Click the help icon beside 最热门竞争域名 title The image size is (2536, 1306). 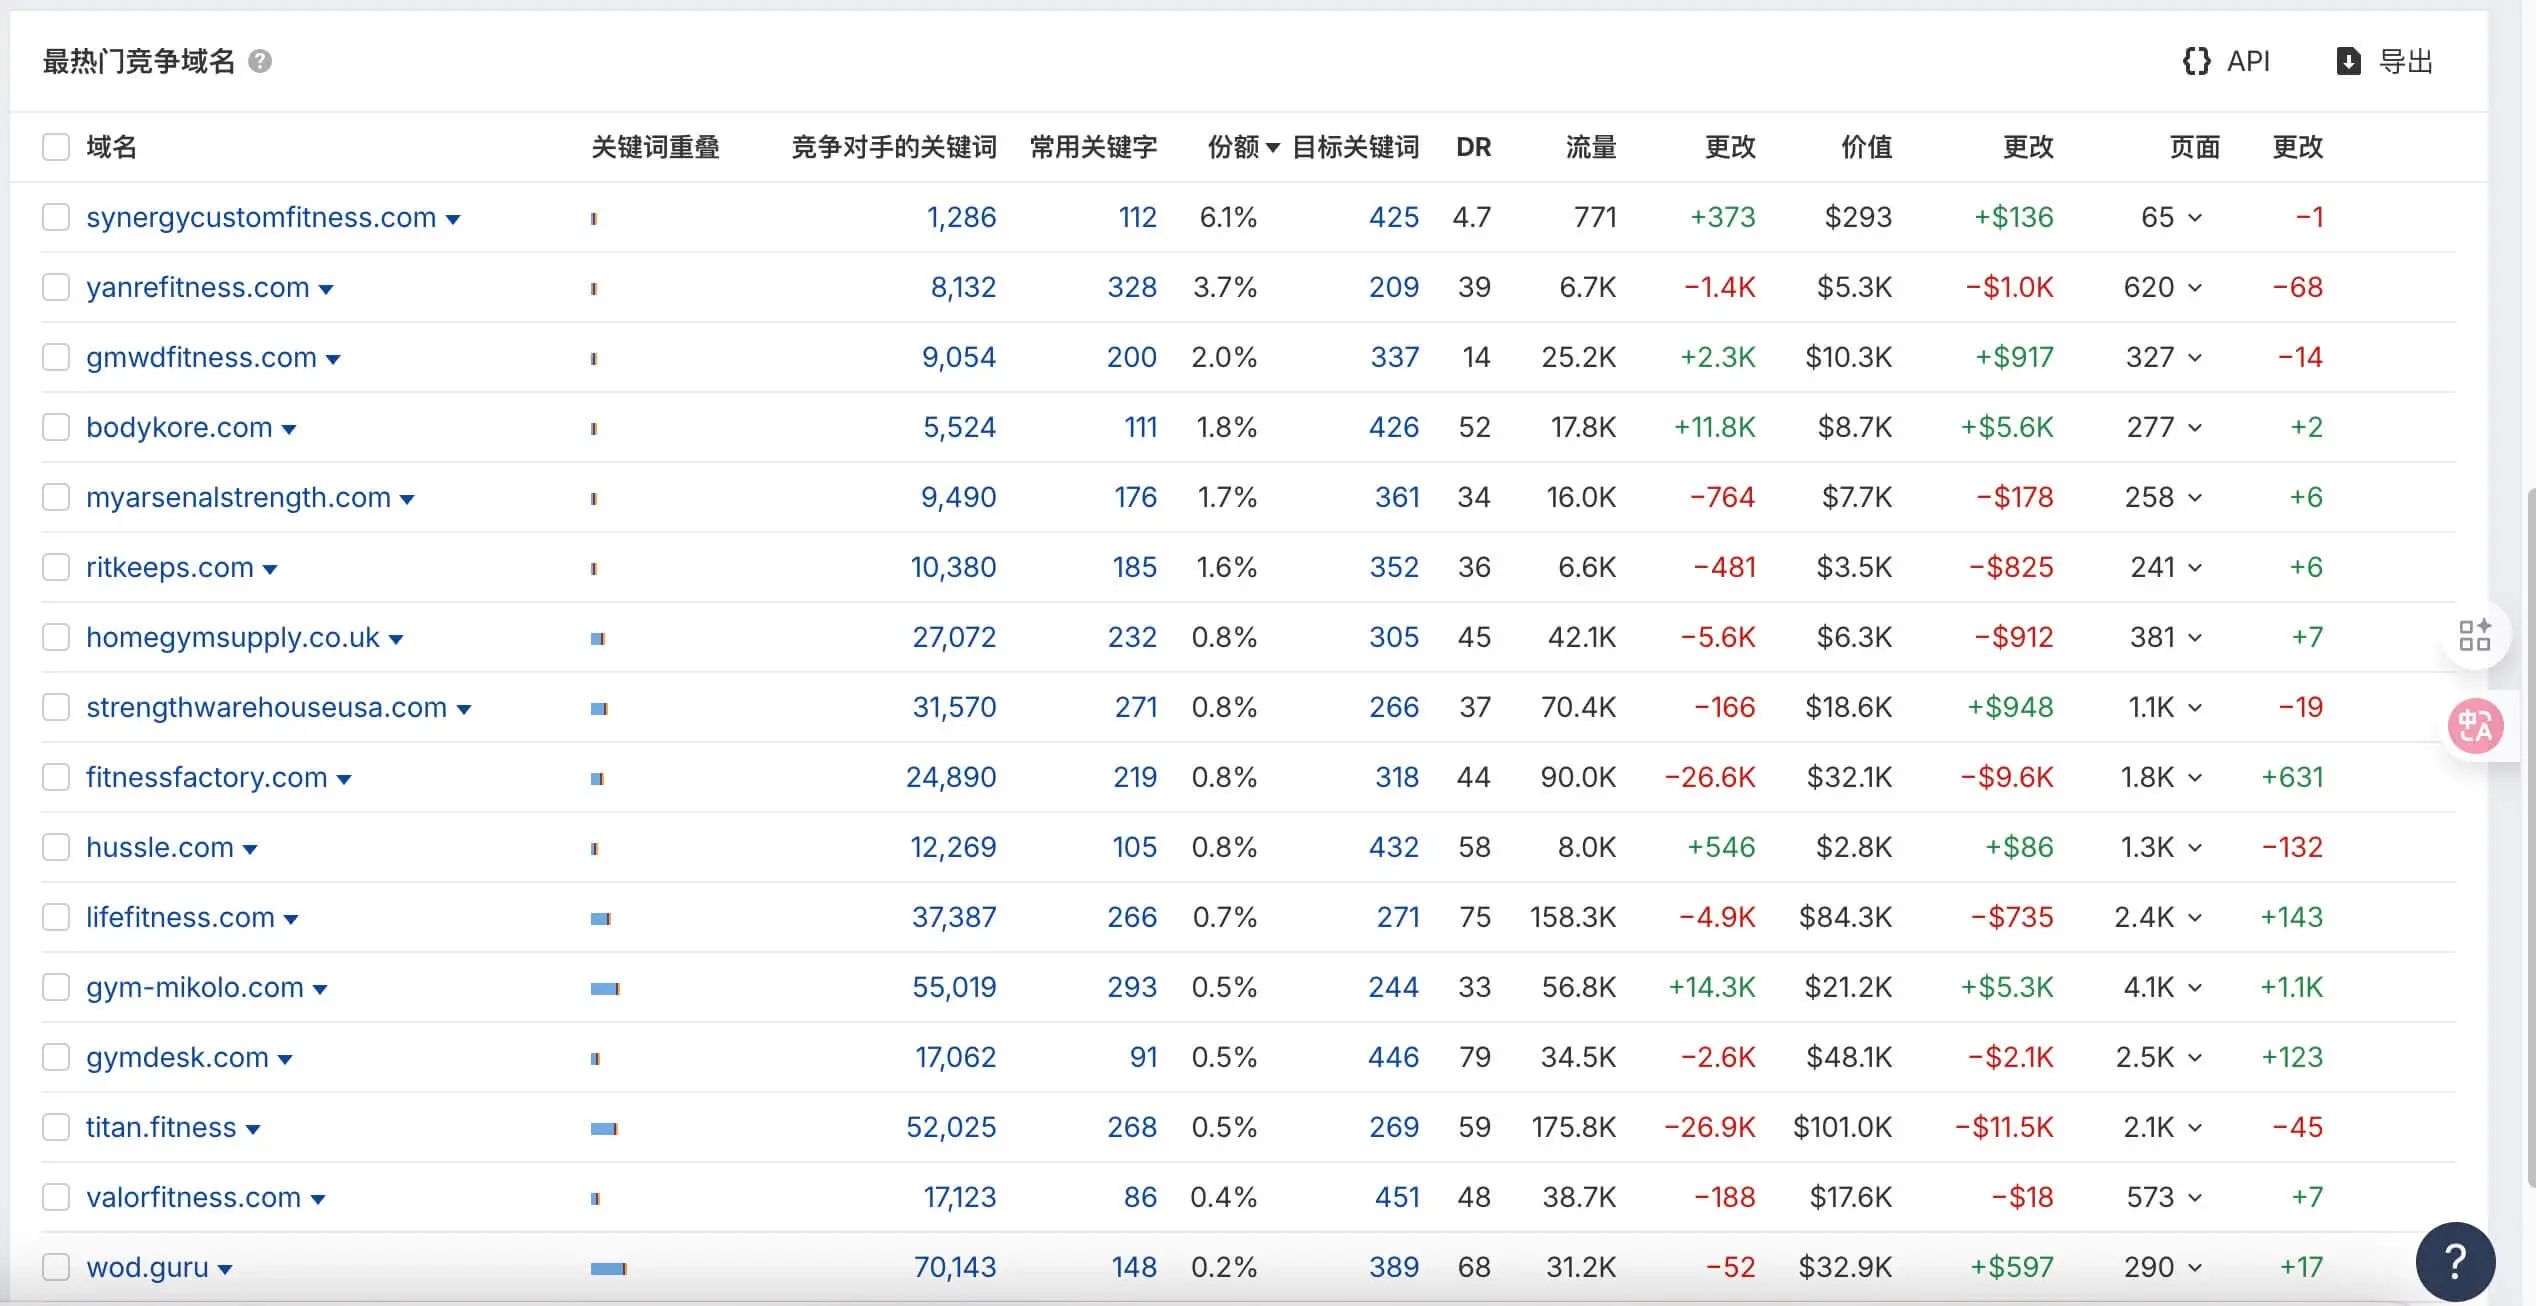260,61
